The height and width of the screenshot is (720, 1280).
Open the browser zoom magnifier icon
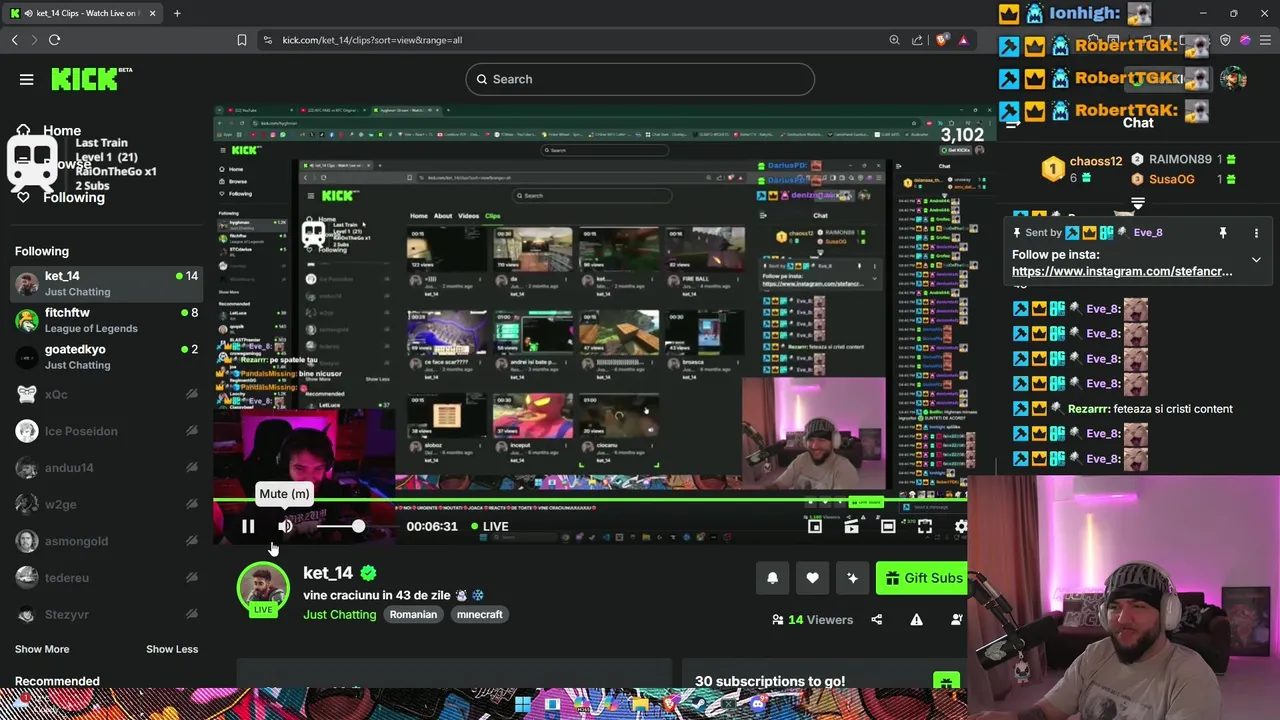tap(894, 40)
